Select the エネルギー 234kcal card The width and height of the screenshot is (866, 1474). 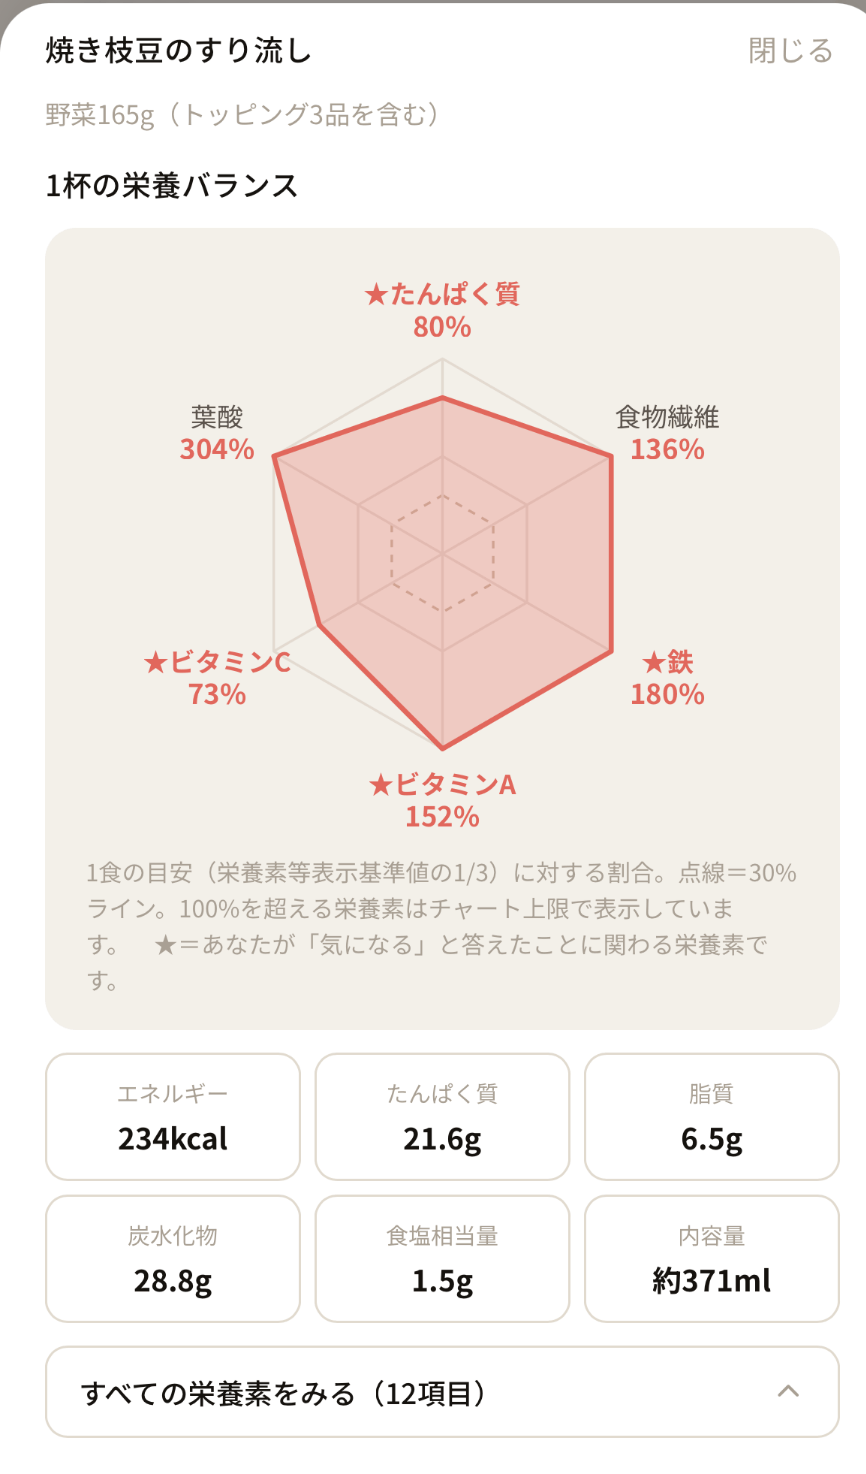click(173, 1117)
